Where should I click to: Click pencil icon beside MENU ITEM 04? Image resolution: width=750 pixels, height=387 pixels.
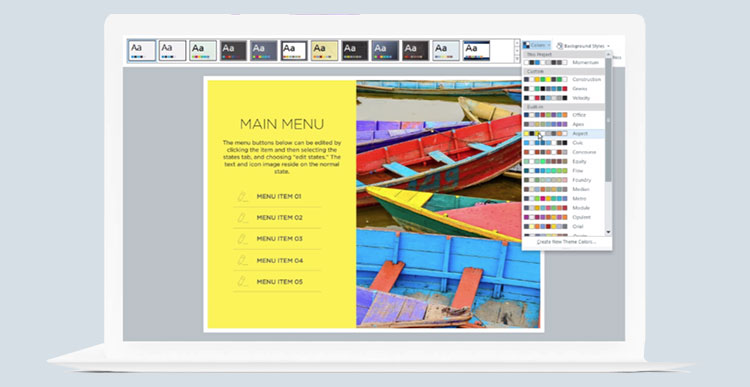243,260
